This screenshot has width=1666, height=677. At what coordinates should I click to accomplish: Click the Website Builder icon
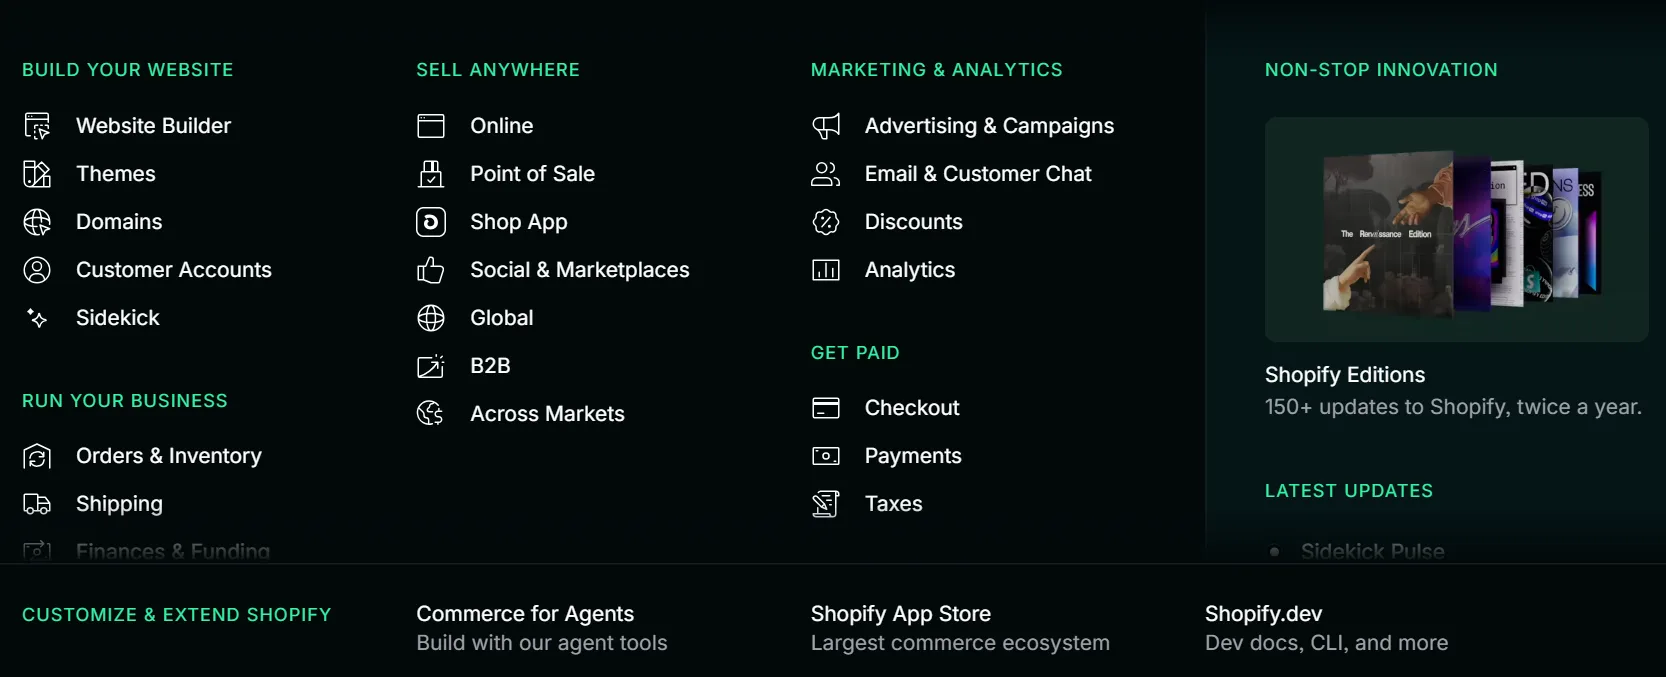[37, 126]
